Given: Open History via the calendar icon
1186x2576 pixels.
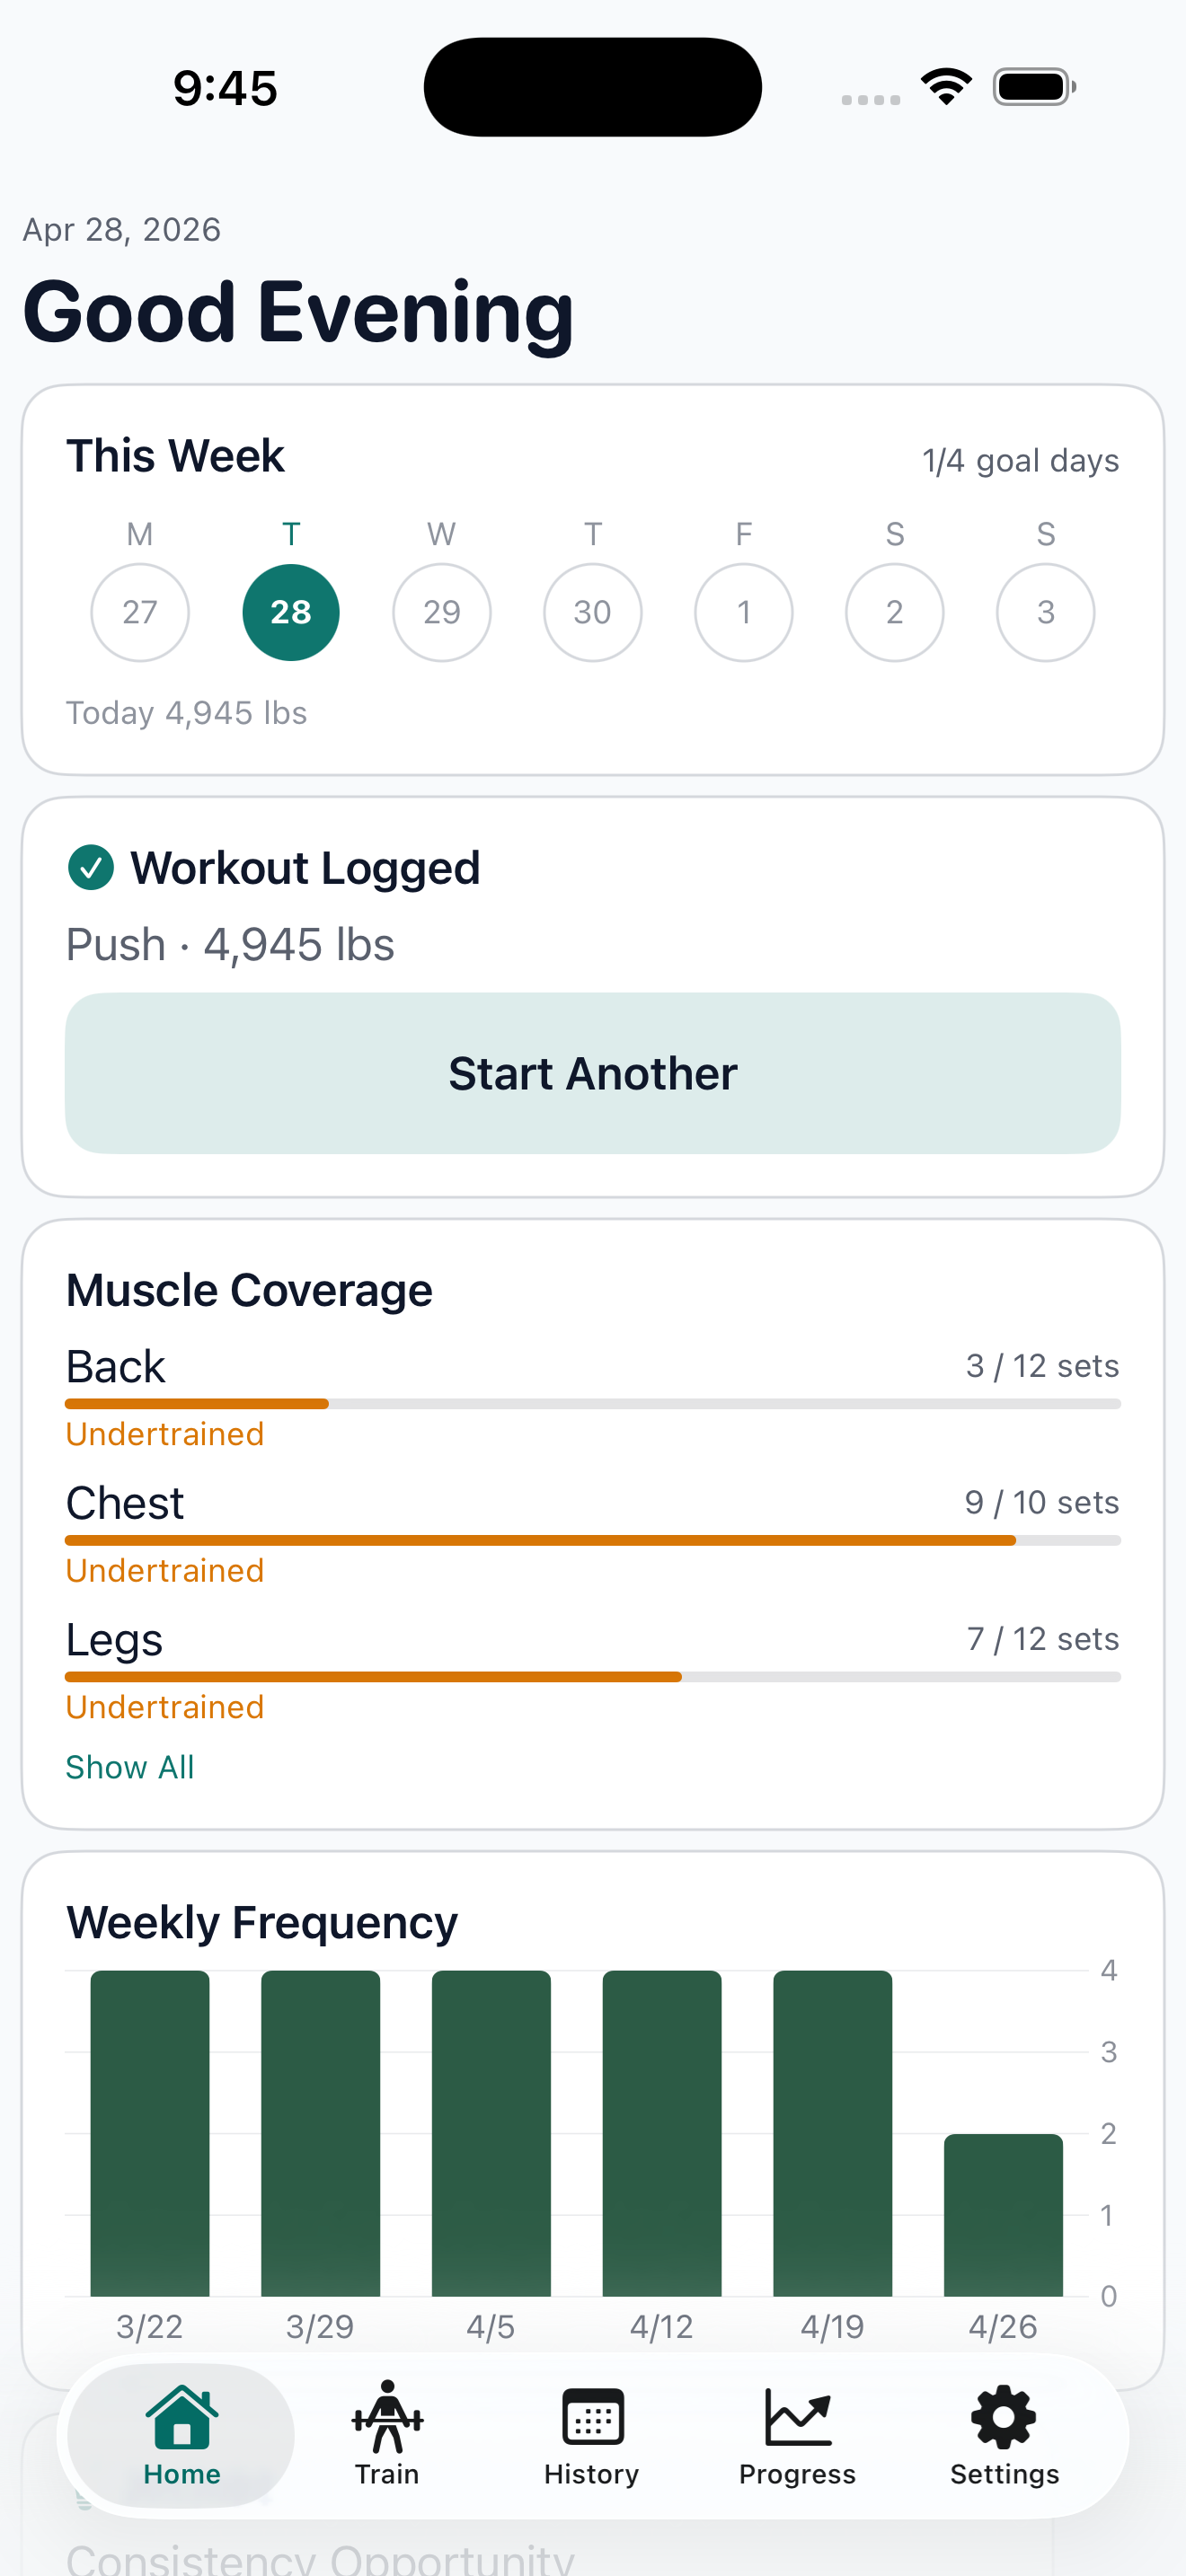Looking at the screenshot, I should pos(591,2415).
